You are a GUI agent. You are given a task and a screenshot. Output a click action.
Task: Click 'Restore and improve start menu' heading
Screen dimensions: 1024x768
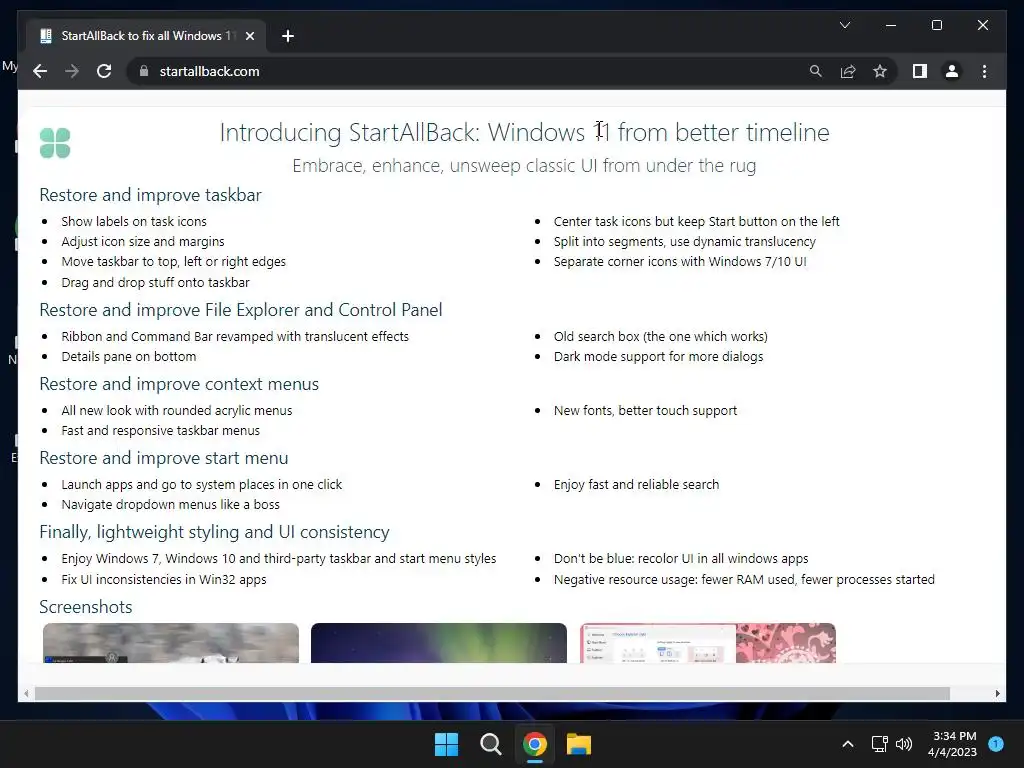(164, 458)
